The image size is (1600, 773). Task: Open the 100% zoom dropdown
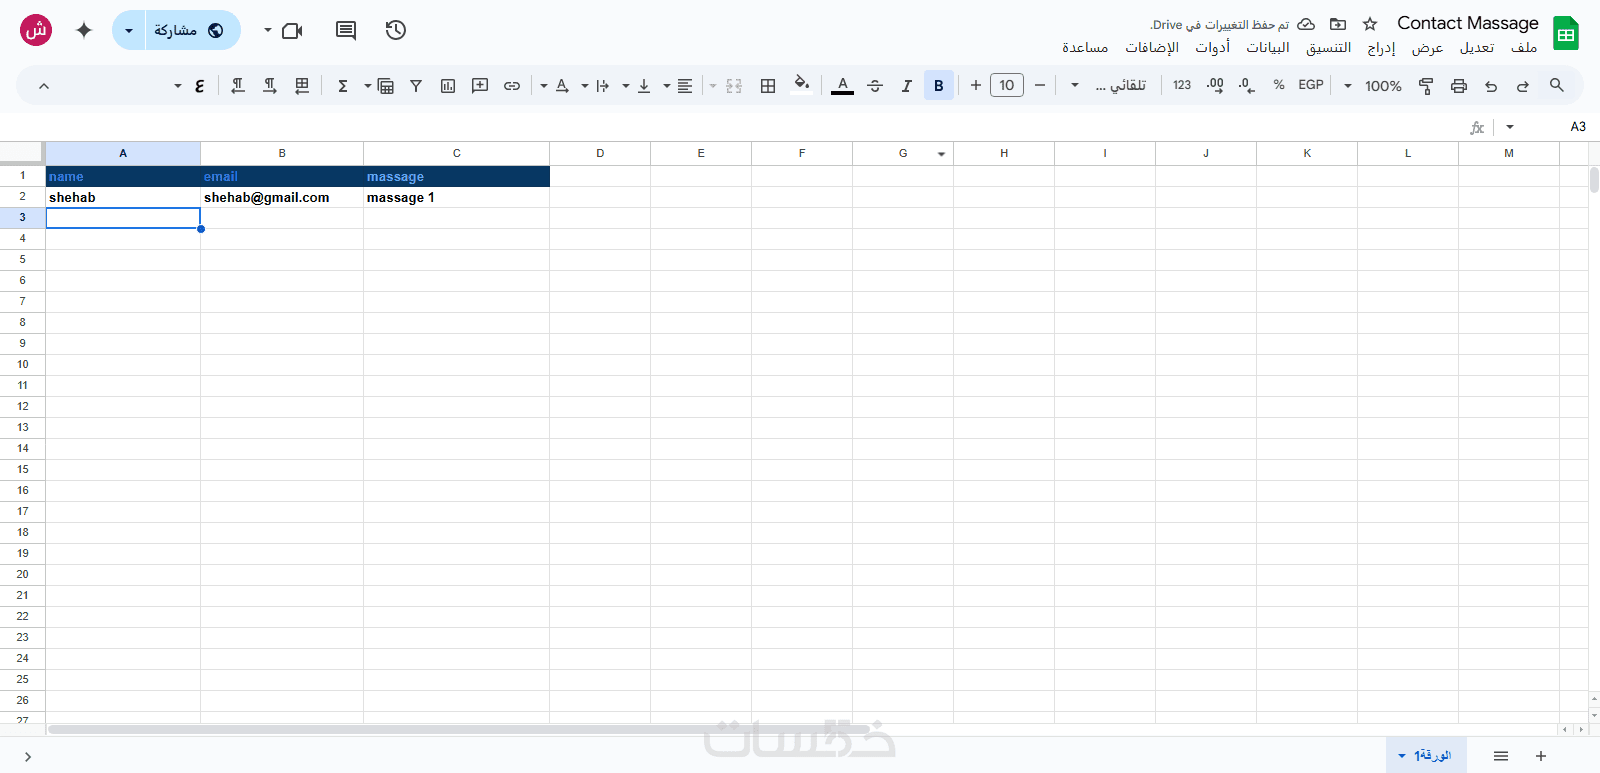[x=1373, y=86]
